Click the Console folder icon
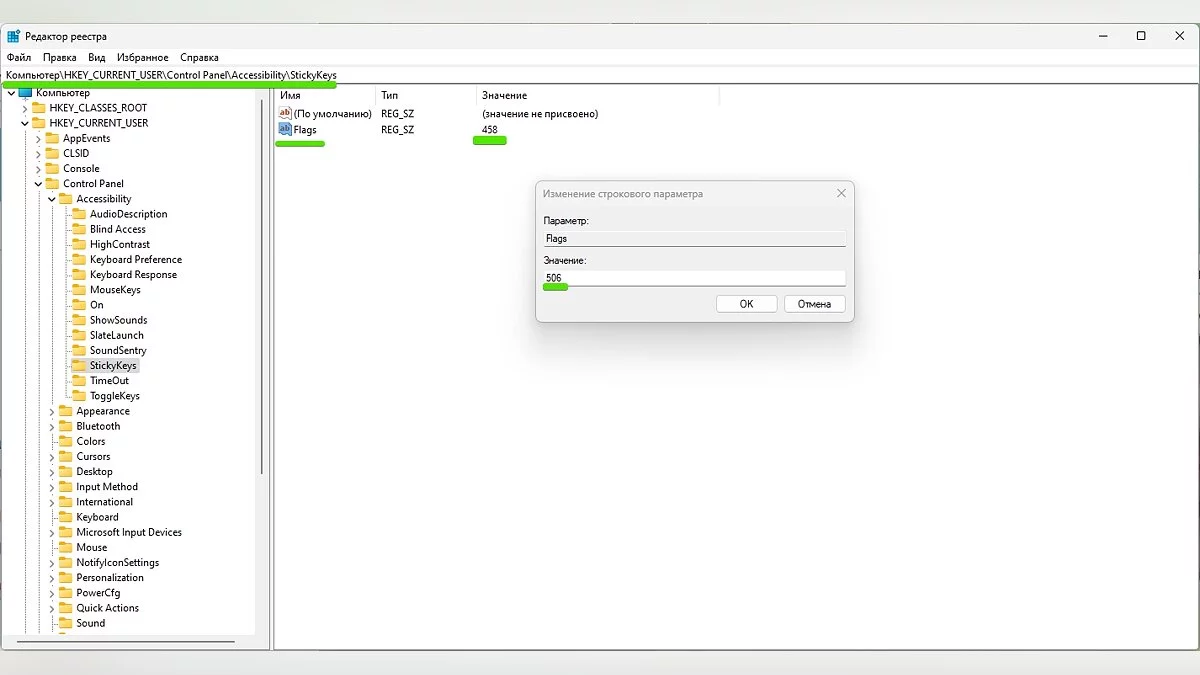This screenshot has height=675, width=1200. pos(53,168)
